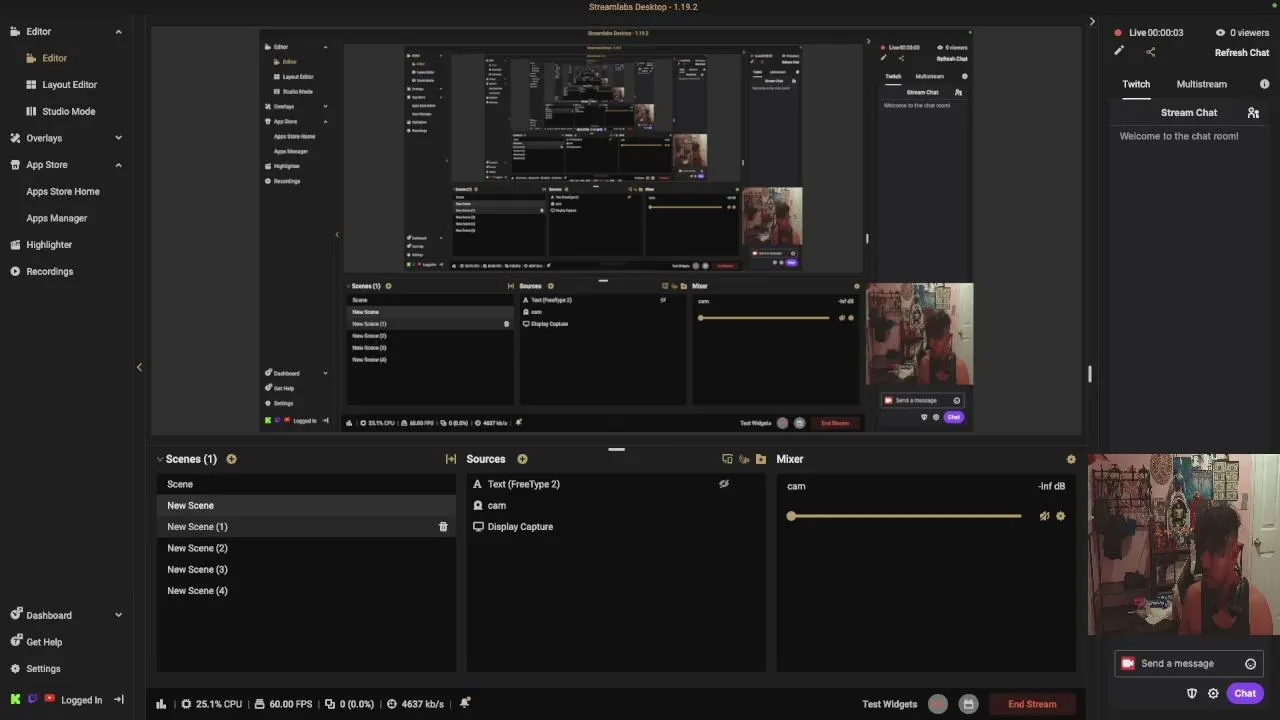Image resolution: width=1280 pixels, height=720 pixels.
Task: Open chat settings gear icon
Action: point(1213,693)
